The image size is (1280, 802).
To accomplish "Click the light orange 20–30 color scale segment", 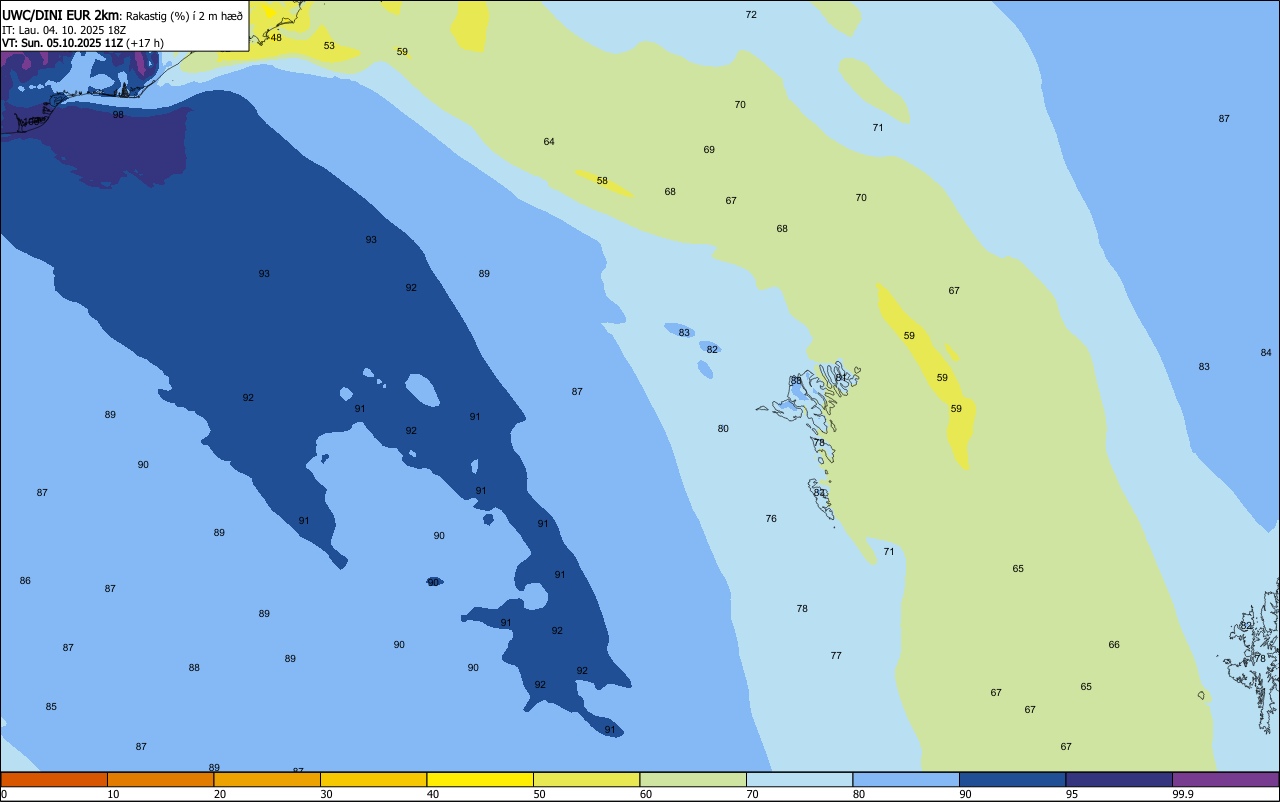I will click(267, 779).
